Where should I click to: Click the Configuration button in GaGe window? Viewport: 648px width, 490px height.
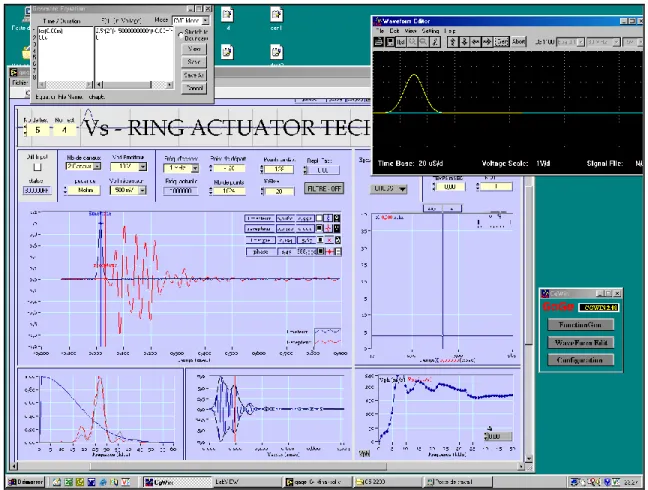pyautogui.click(x=580, y=360)
